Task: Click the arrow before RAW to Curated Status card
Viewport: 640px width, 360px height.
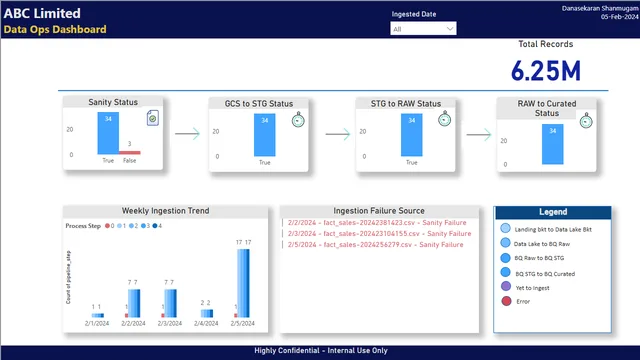Action: pyautogui.click(x=479, y=134)
